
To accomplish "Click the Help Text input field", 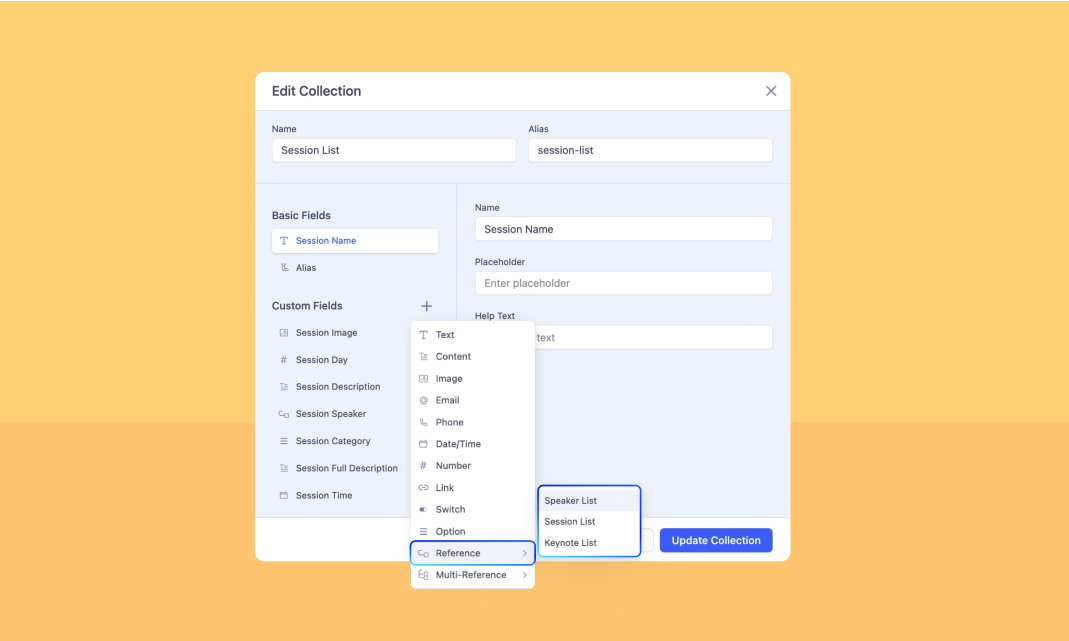I will point(653,338).
